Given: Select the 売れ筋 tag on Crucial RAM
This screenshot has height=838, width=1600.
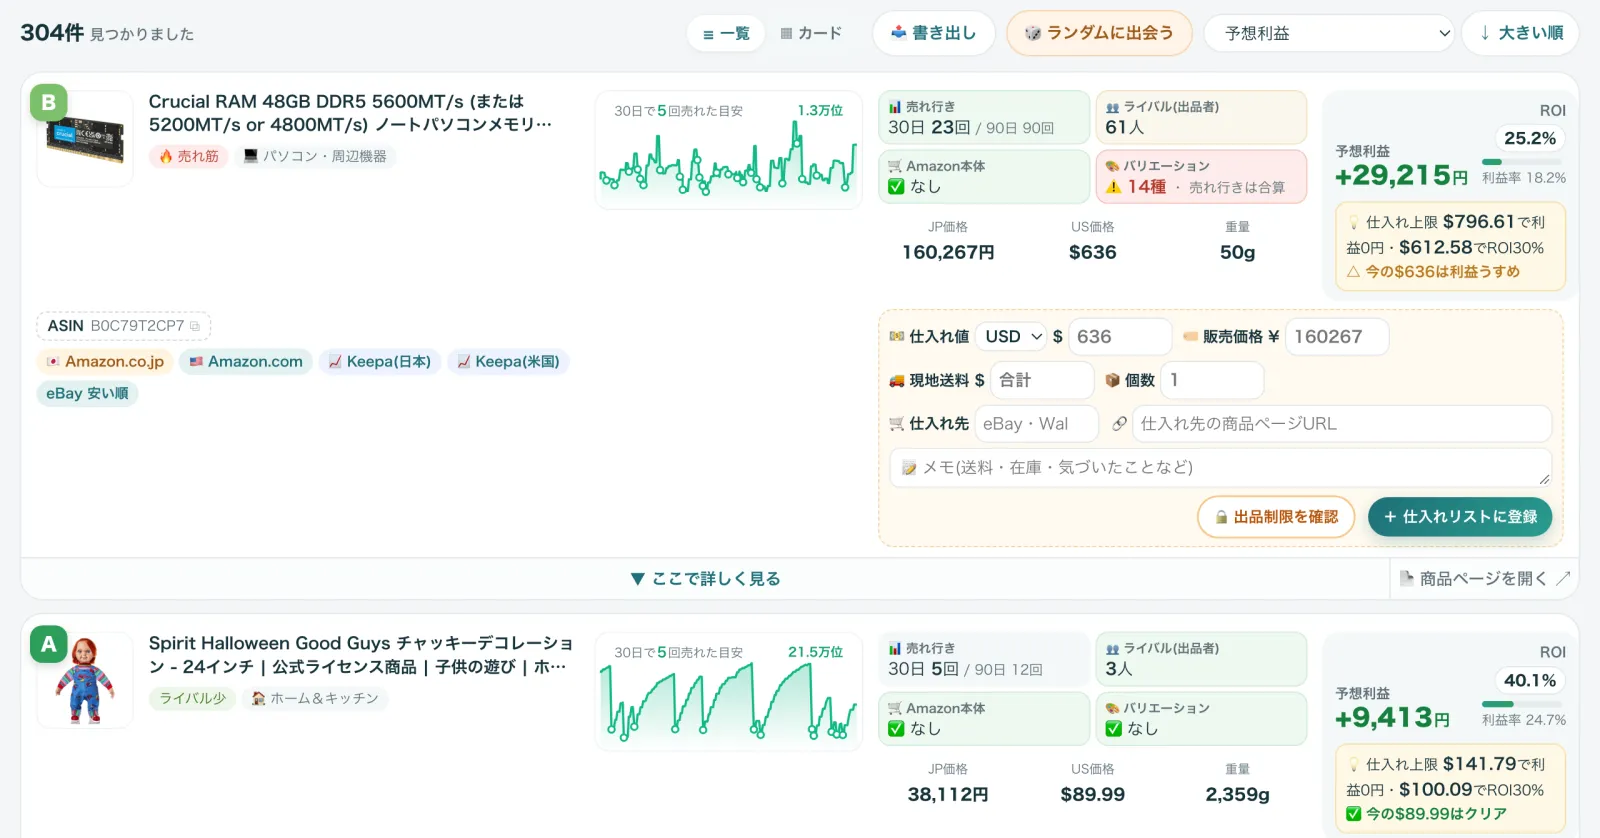Looking at the screenshot, I should point(189,156).
